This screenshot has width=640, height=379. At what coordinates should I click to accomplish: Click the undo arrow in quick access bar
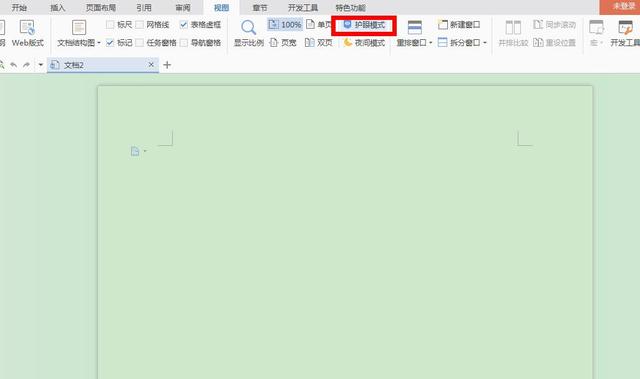click(x=13, y=65)
